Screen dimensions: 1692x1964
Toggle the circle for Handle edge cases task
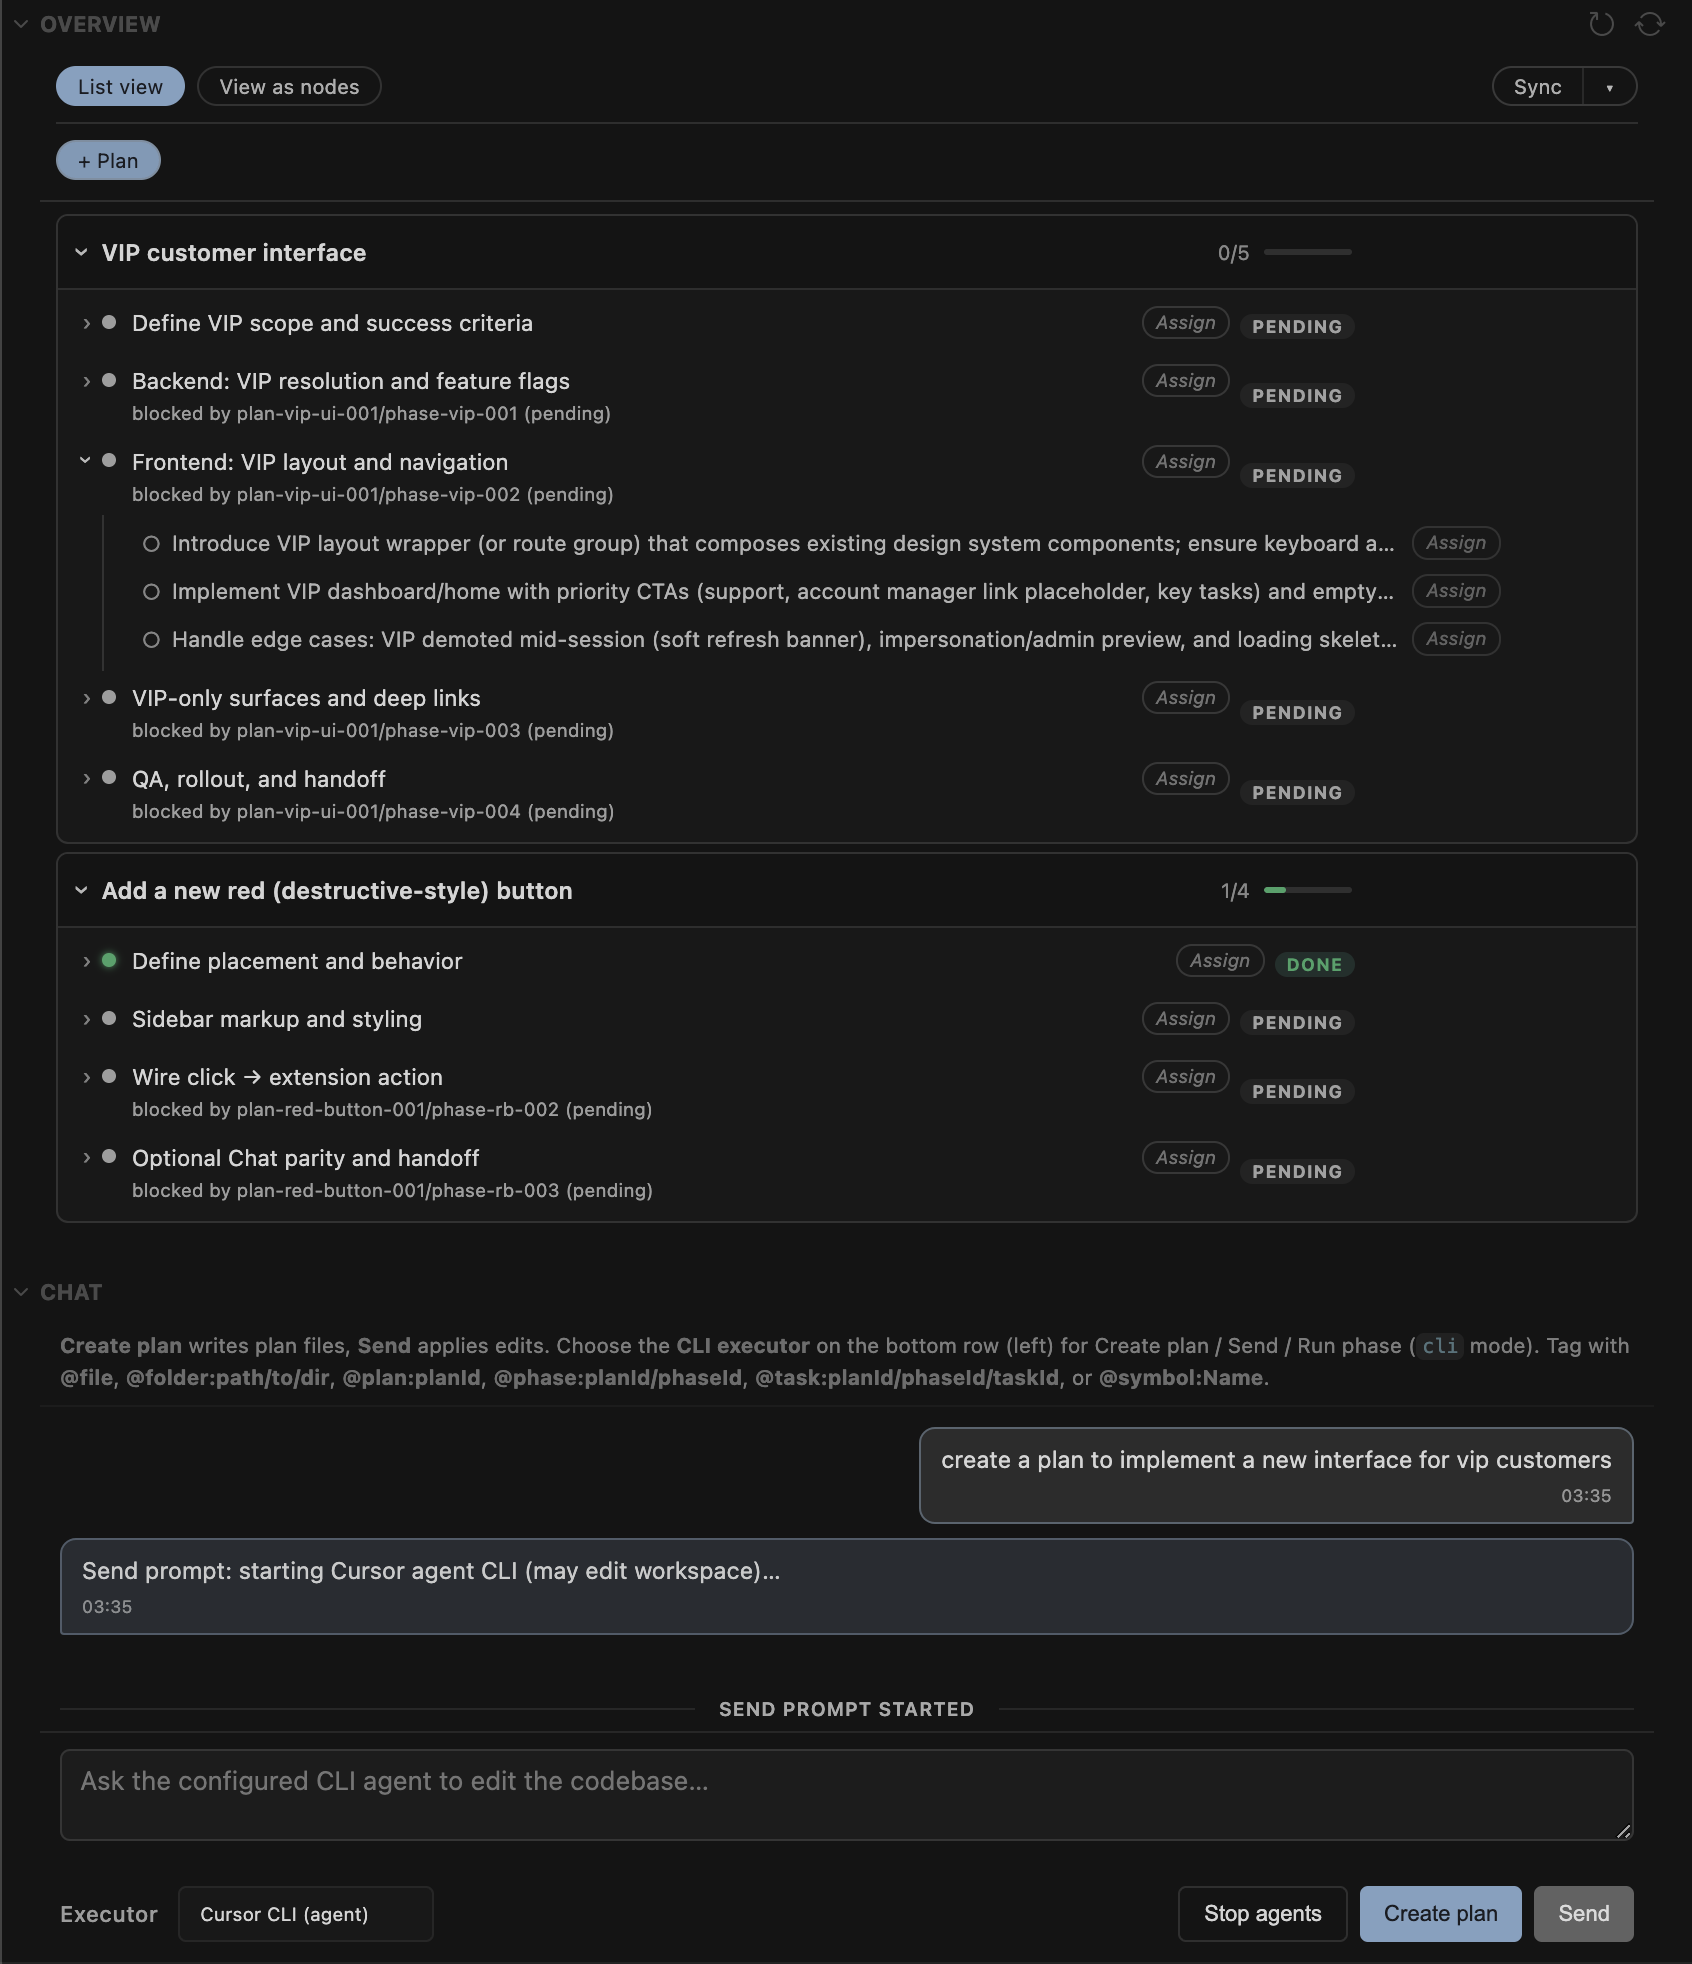point(151,640)
